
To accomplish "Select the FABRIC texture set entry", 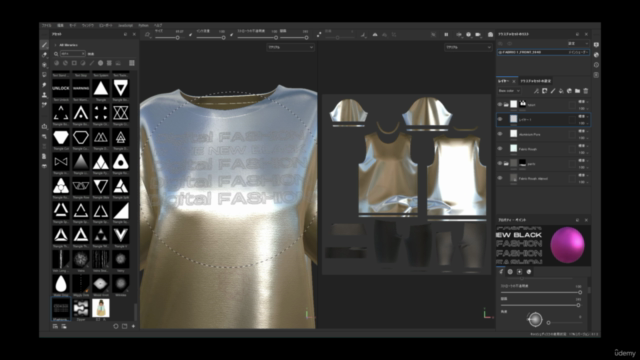I will tap(543, 52).
